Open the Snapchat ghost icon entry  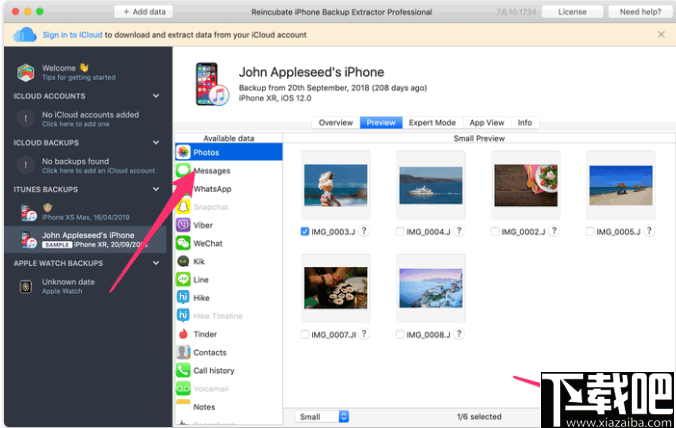pyautogui.click(x=183, y=207)
